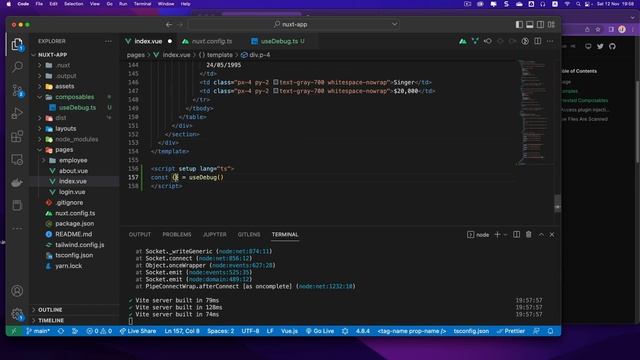The height and width of the screenshot is (360, 640).
Task: Click the Nuxt icon in editor toolbar
Action: pos(462,41)
